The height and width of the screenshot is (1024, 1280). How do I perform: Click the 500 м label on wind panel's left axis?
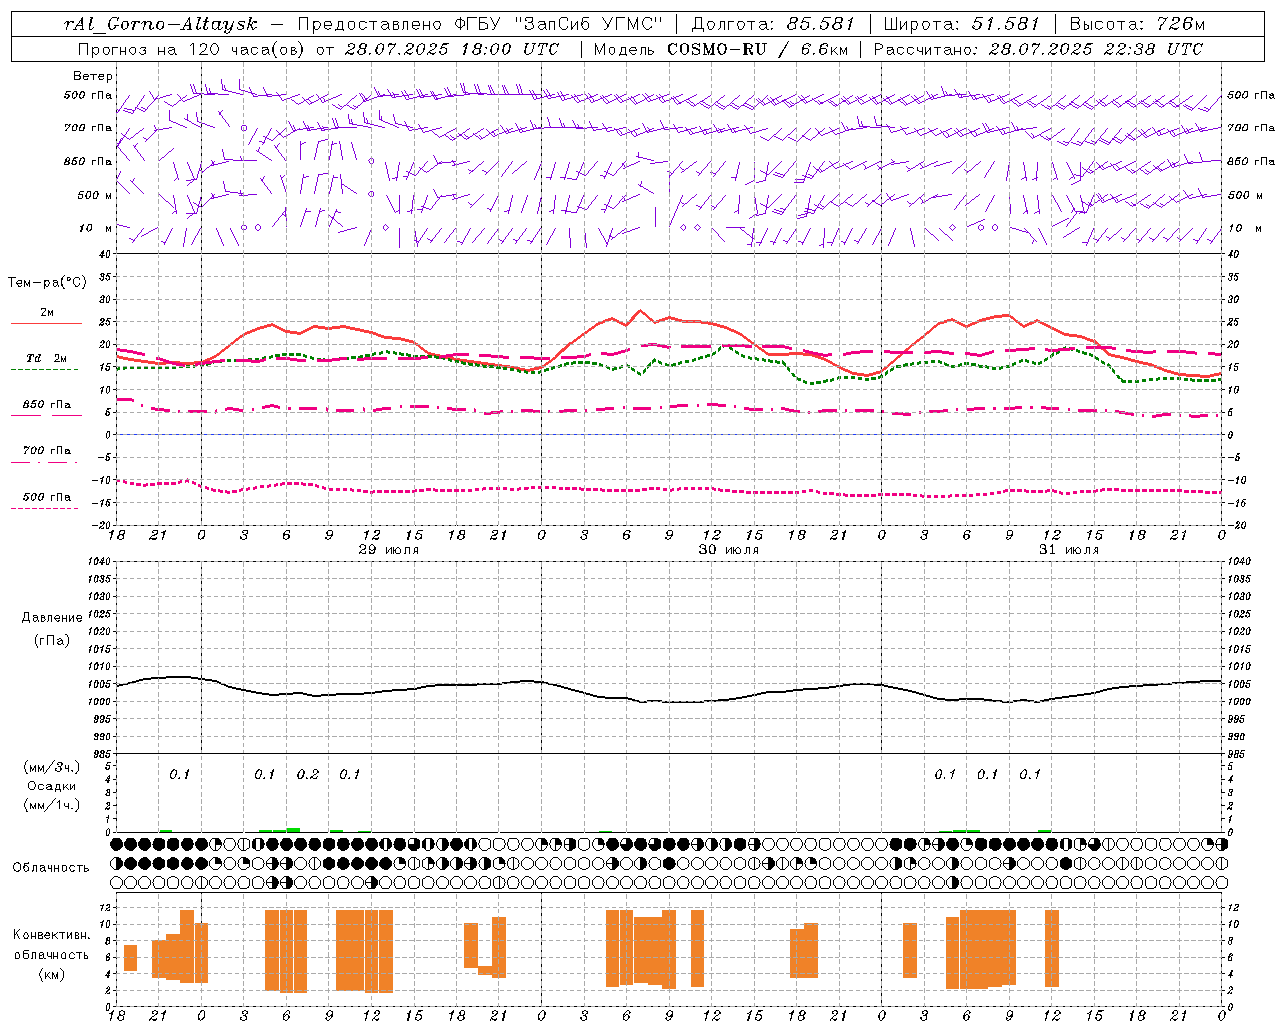(x=95, y=195)
